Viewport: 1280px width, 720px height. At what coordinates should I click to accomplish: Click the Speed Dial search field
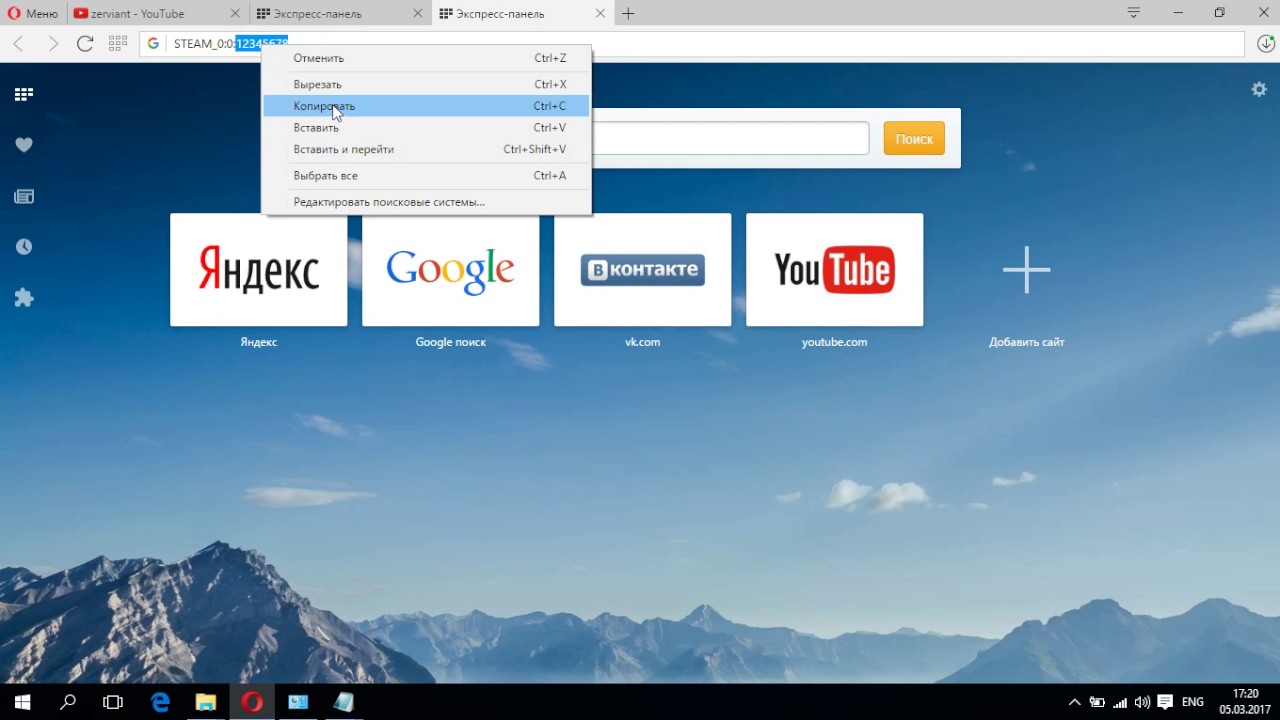pyautogui.click(x=730, y=139)
